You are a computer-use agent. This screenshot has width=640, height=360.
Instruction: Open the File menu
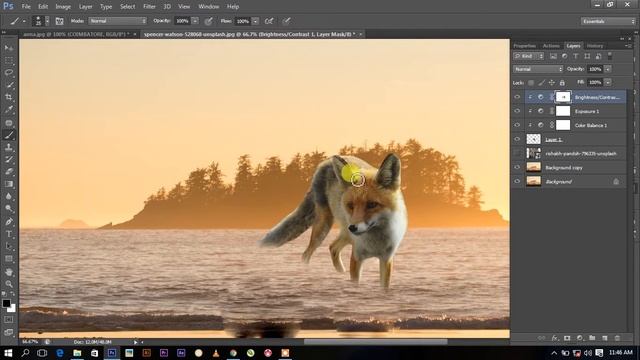click(x=26, y=7)
